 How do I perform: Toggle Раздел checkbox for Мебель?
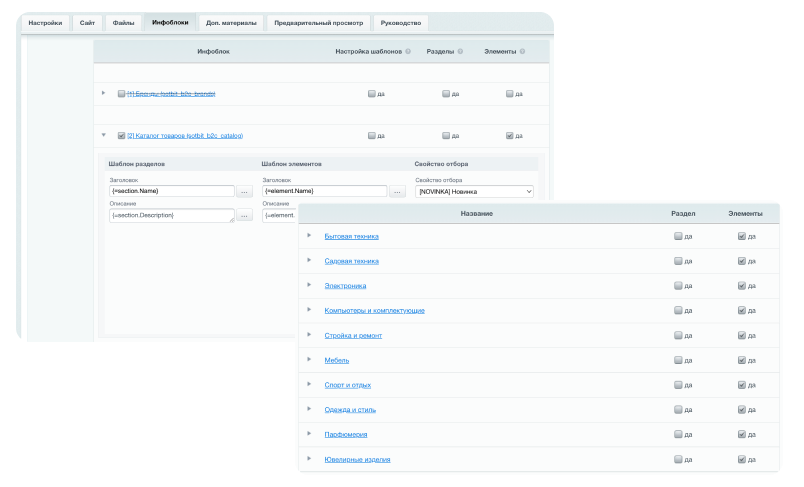coord(678,360)
